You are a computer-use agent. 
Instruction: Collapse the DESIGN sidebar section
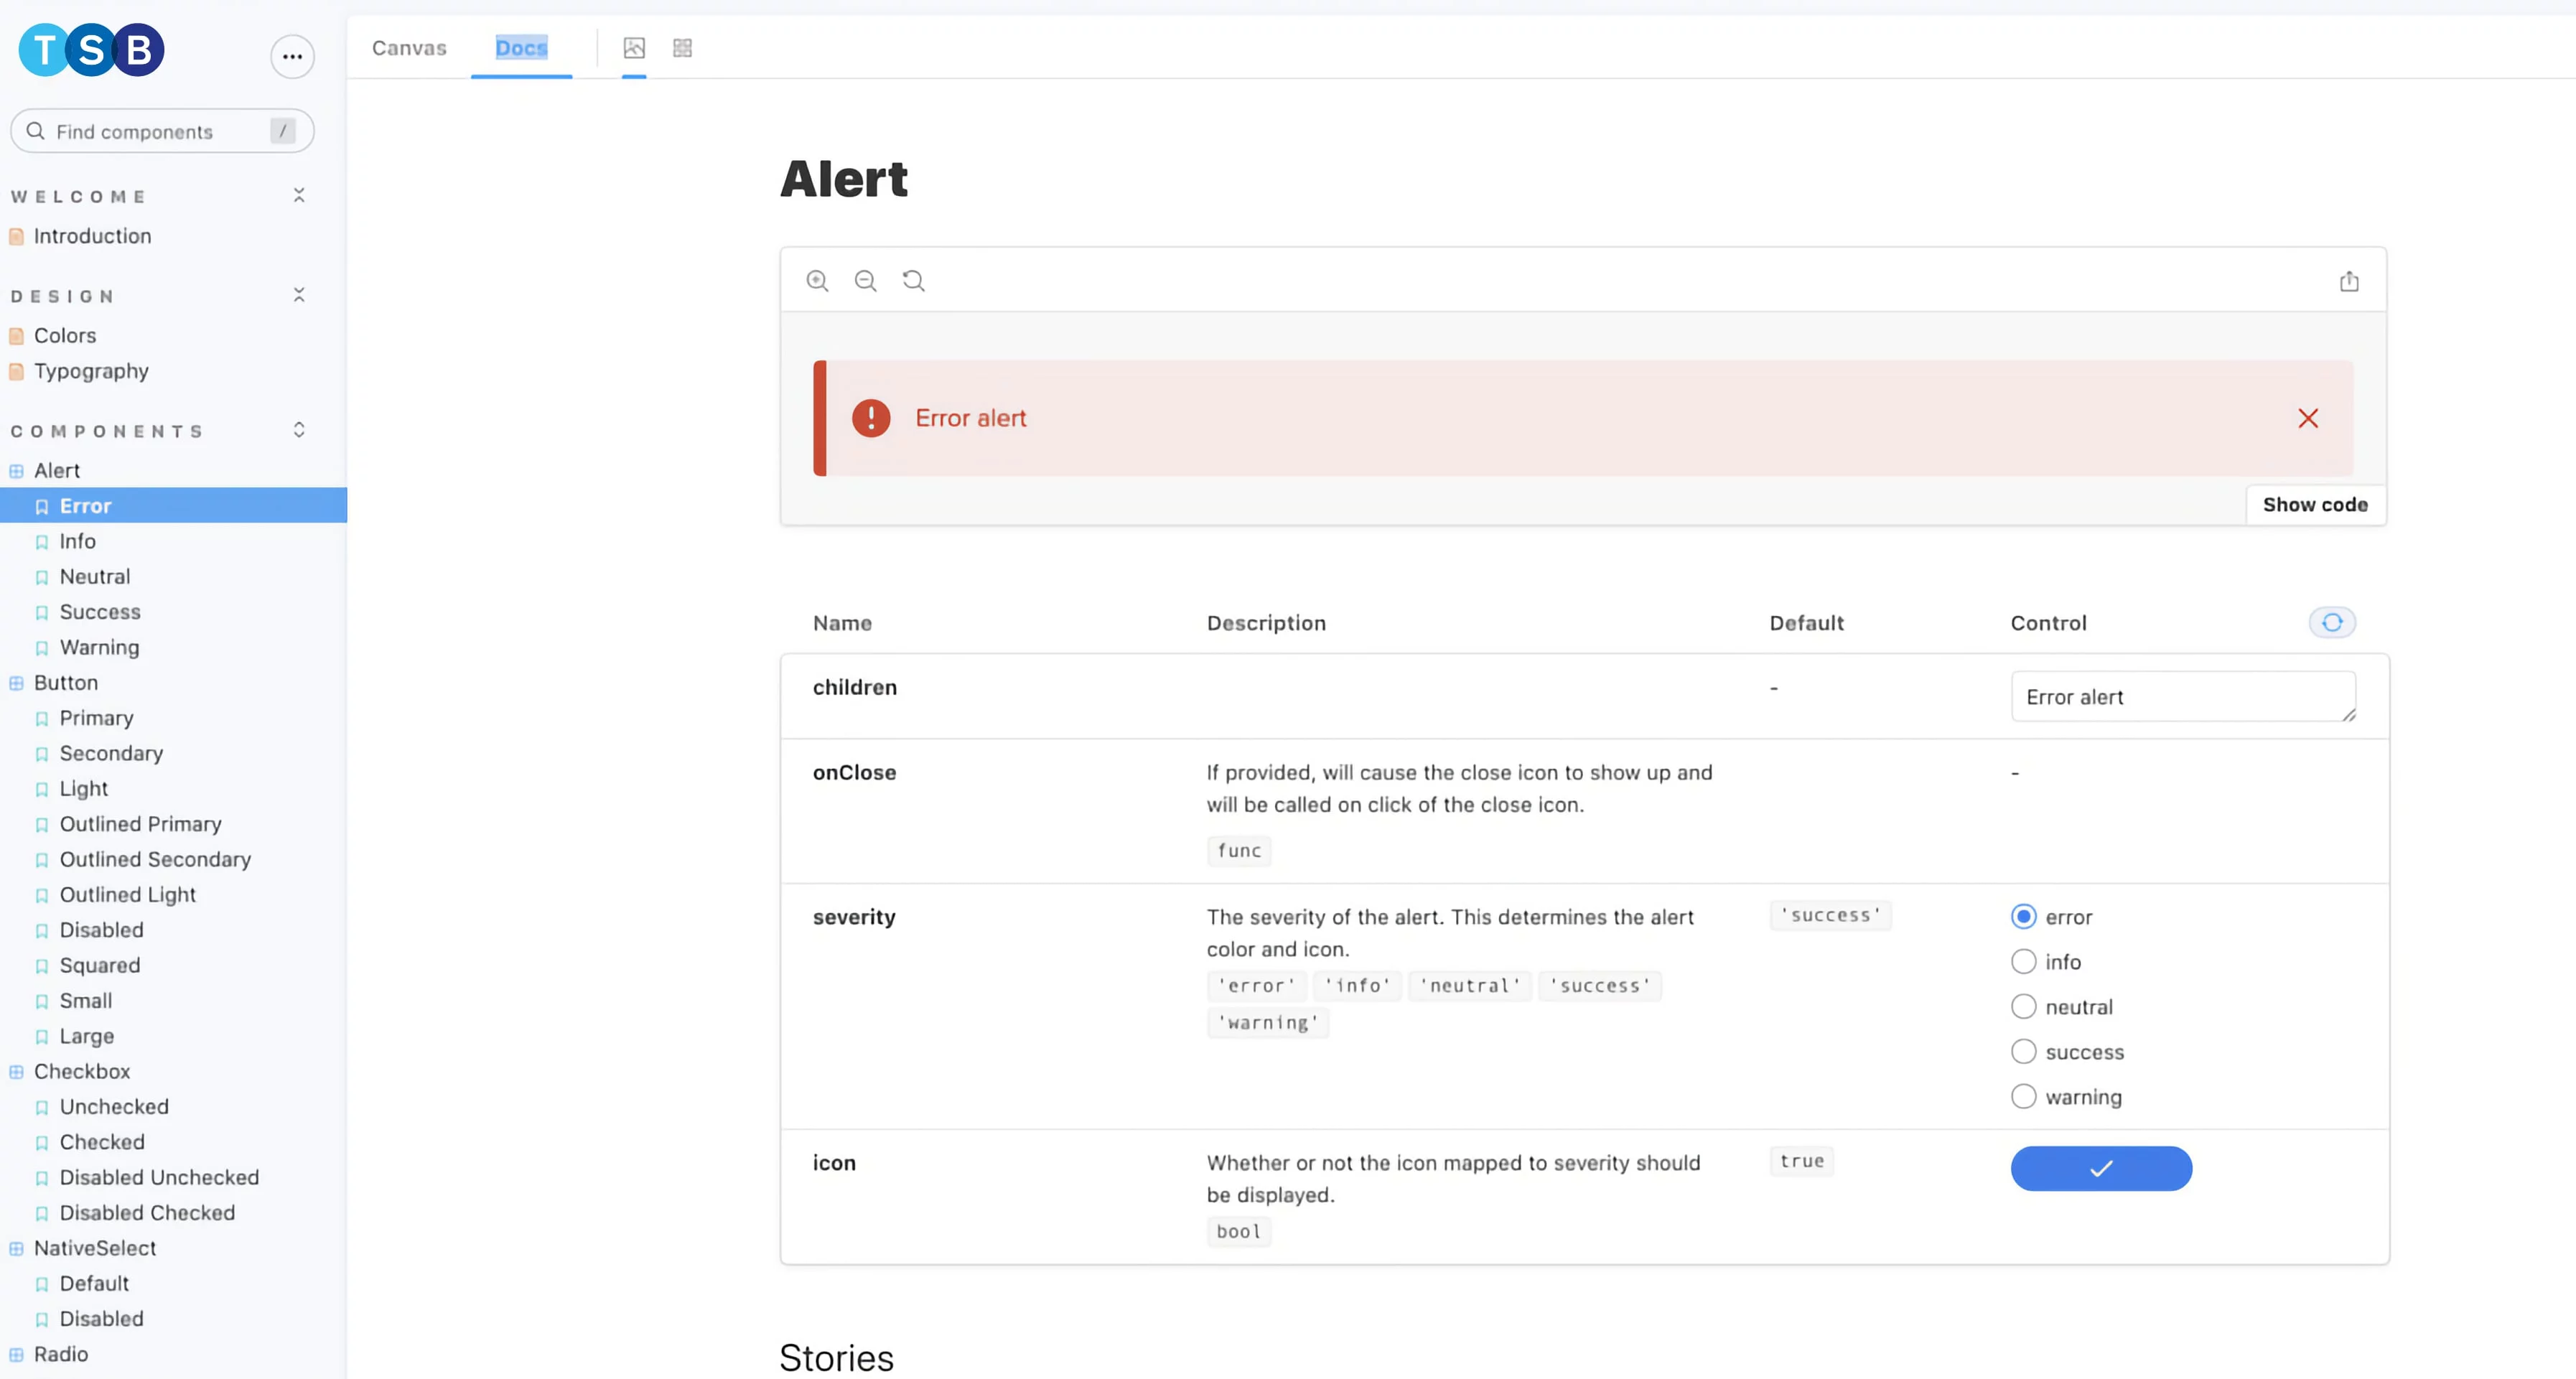298,295
